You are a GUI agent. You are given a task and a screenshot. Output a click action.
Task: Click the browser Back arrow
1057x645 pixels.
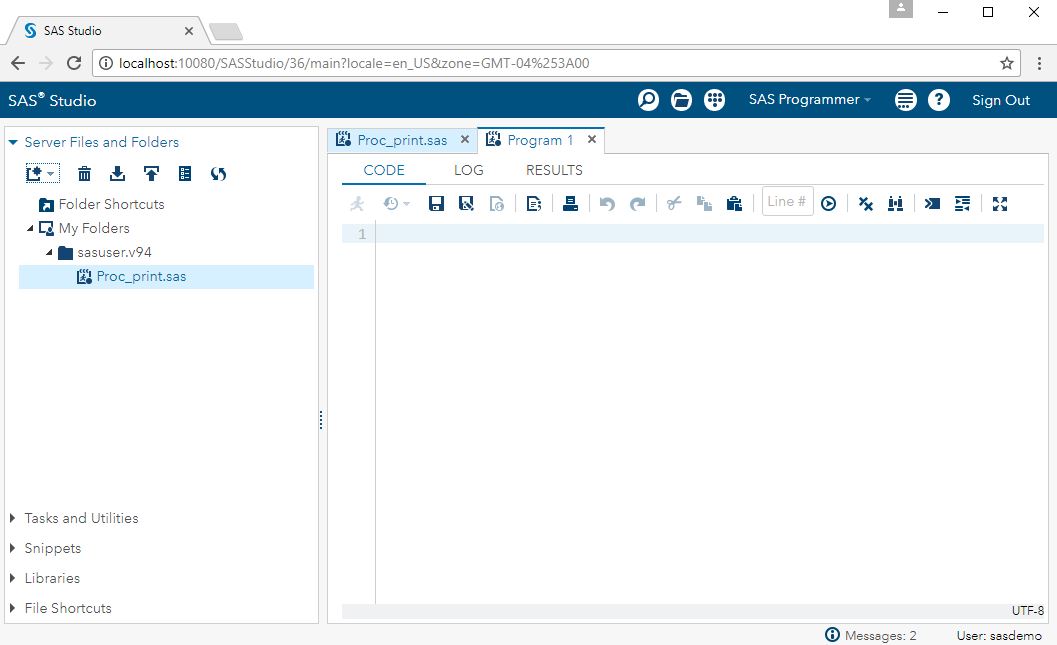click(18, 63)
